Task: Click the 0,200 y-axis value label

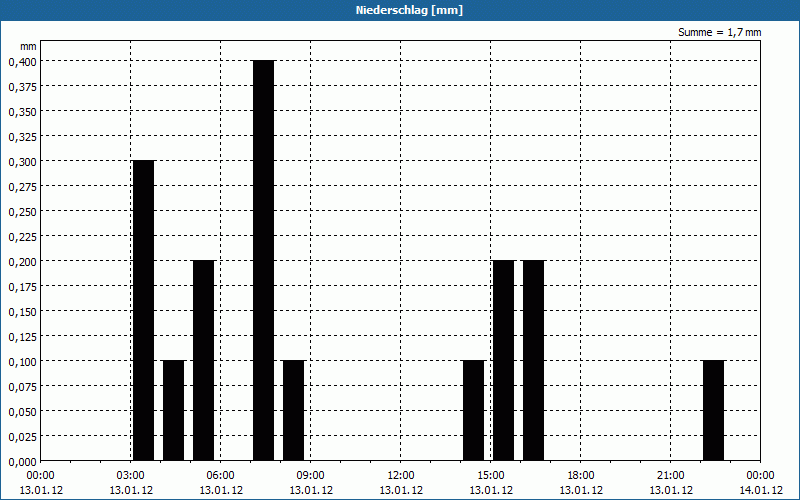Action: [x=21, y=261]
